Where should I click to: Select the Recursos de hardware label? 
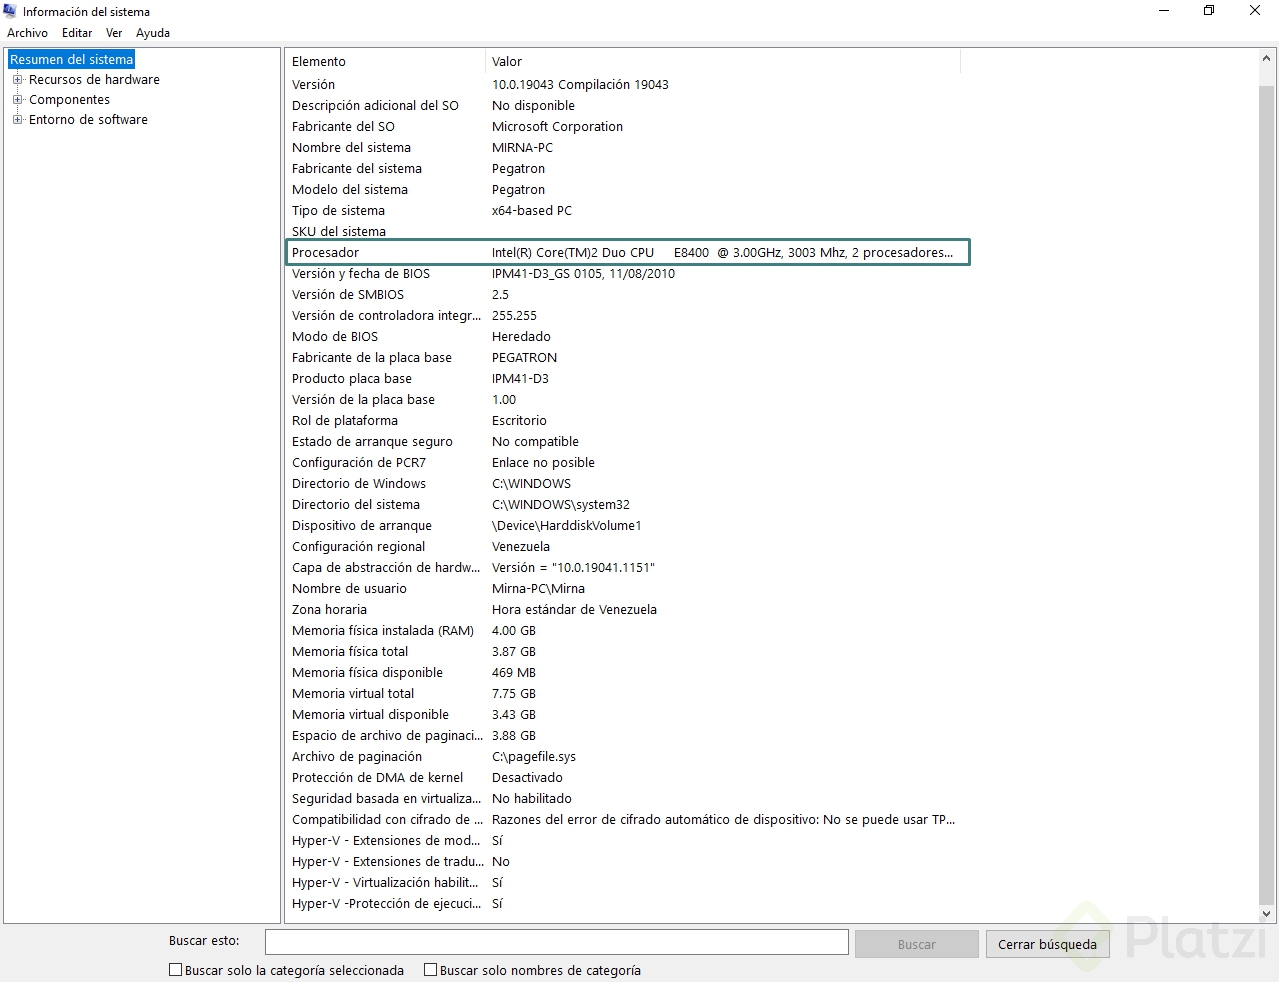(x=94, y=80)
